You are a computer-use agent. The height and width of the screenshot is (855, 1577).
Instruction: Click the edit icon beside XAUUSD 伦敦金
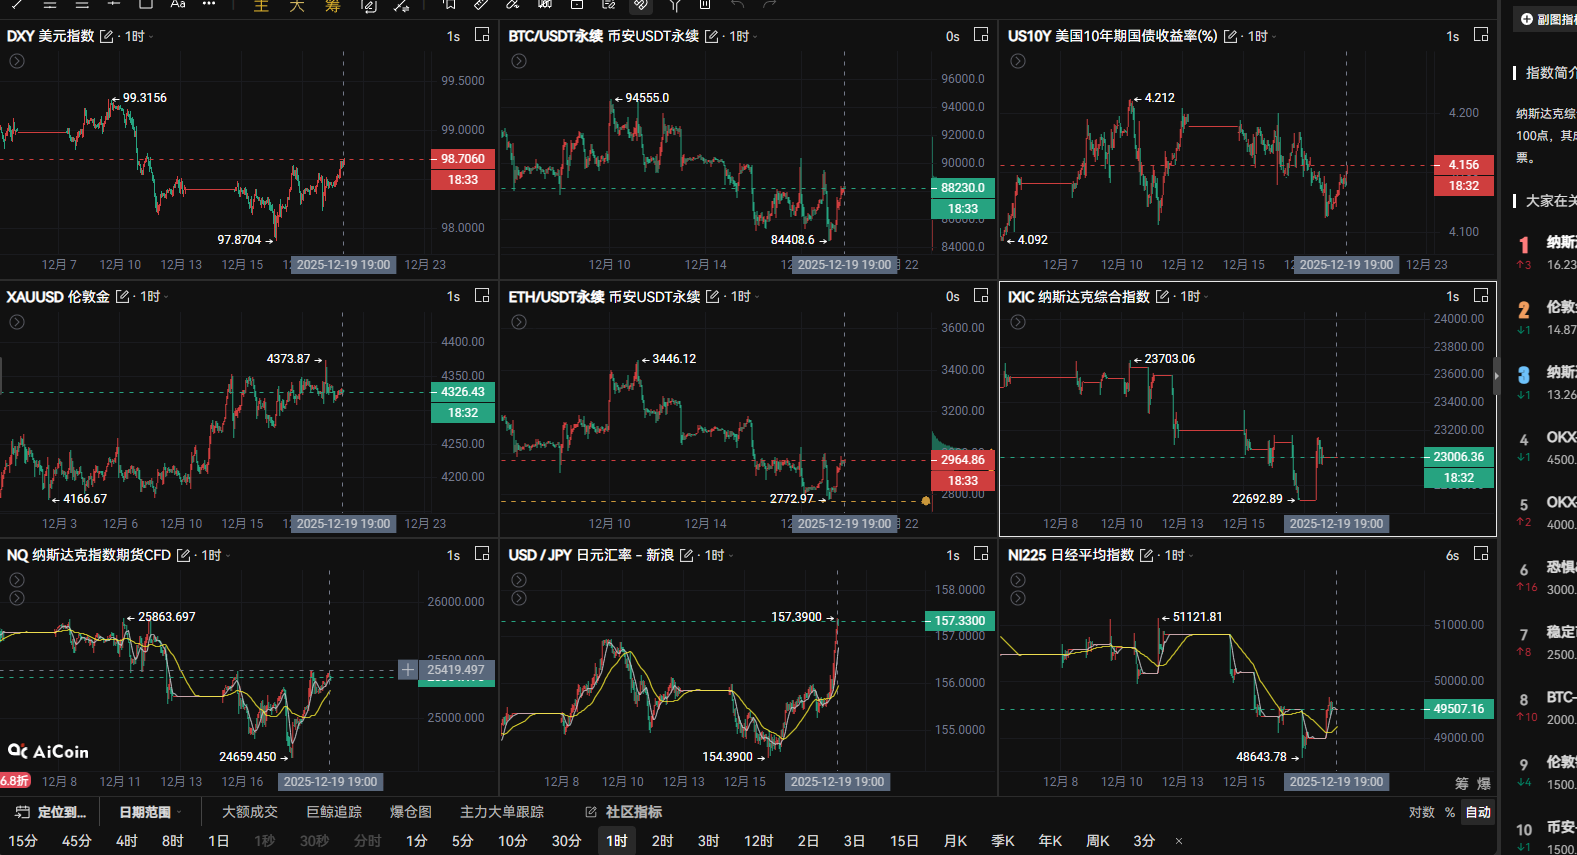pyautogui.click(x=123, y=297)
